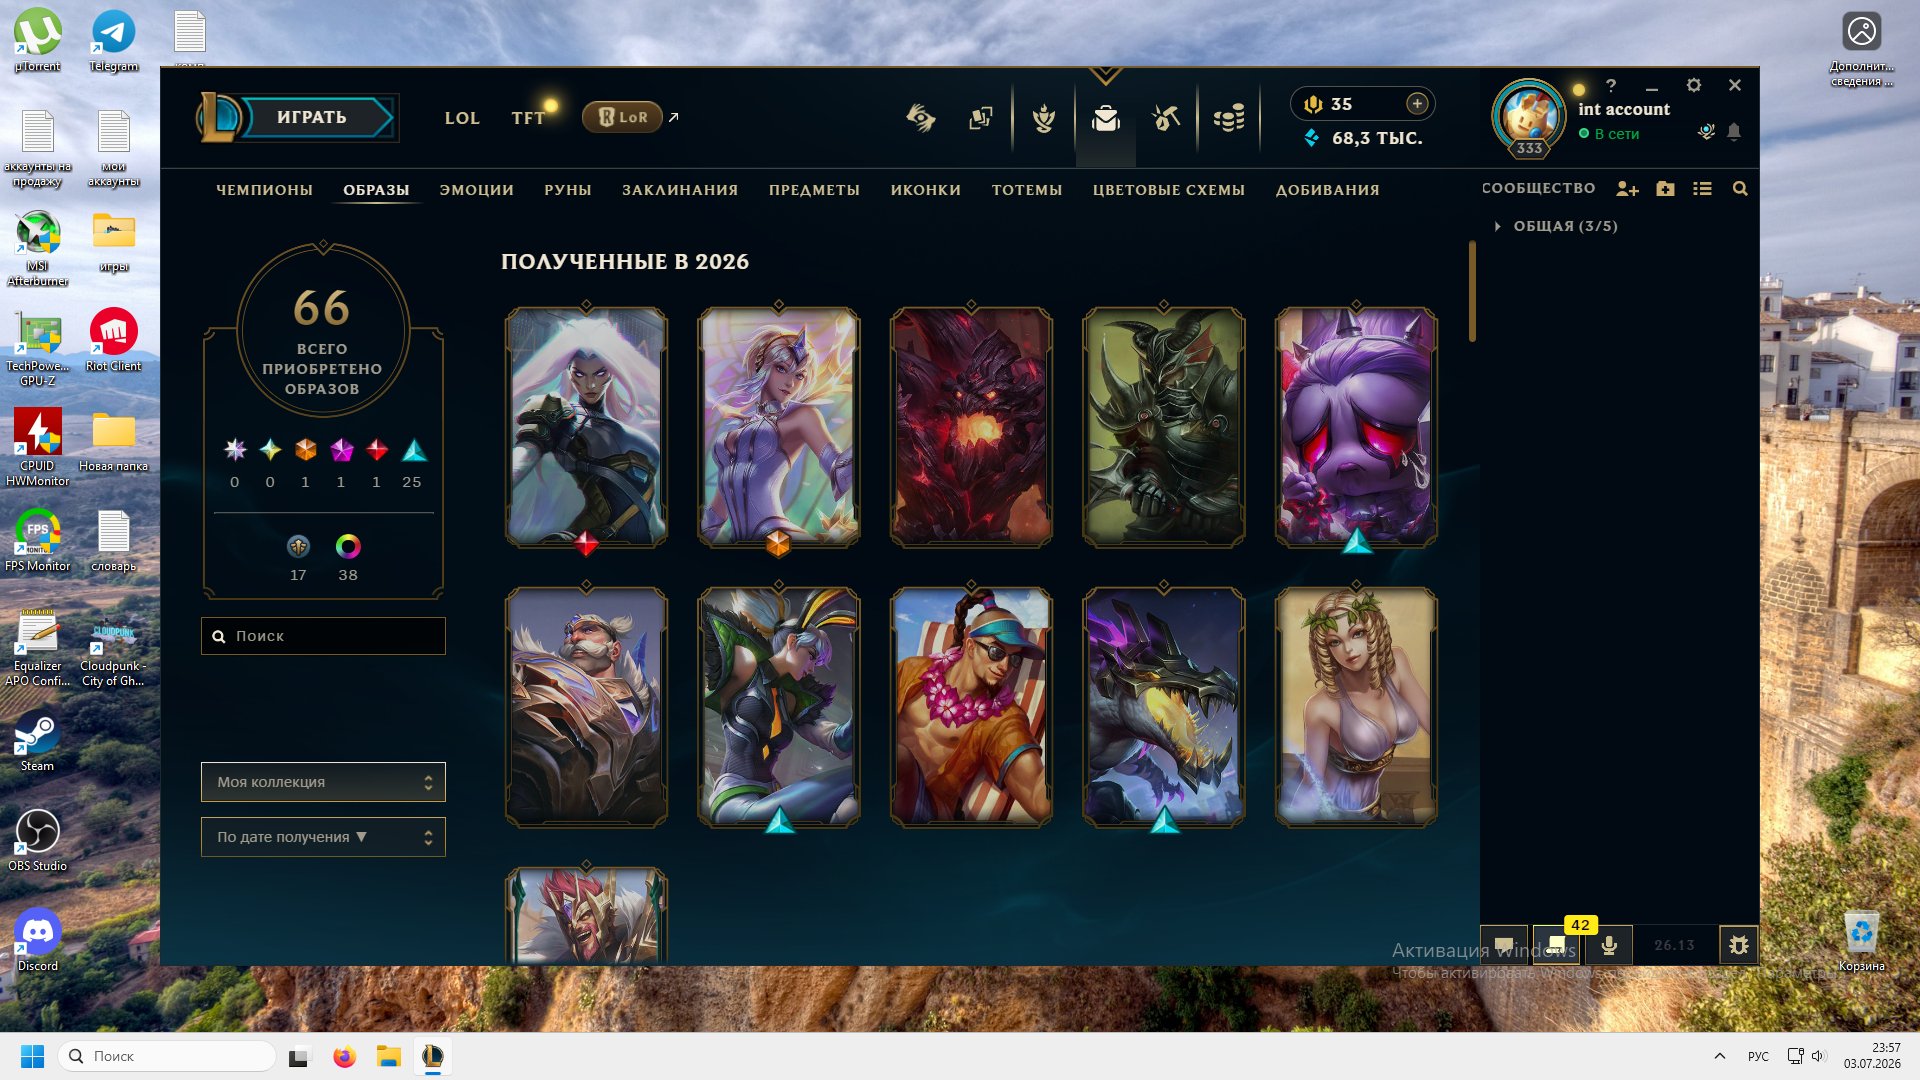Click the skin search Поиск field
The width and height of the screenshot is (1920, 1080).
tap(323, 636)
